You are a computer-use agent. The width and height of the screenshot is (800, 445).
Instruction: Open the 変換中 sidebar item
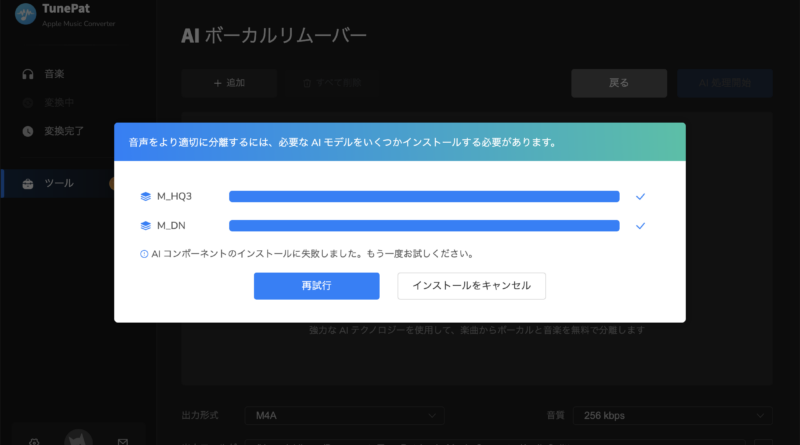58,102
